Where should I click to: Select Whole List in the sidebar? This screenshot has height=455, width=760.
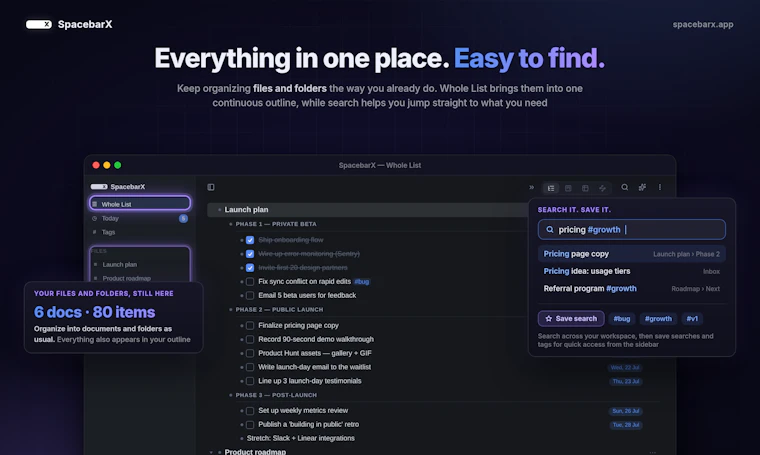tap(140, 204)
